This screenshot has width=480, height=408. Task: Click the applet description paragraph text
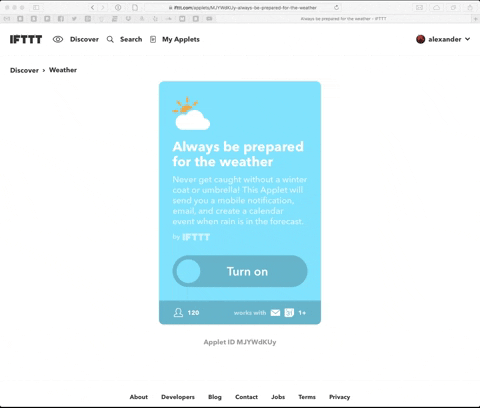[x=239, y=200]
